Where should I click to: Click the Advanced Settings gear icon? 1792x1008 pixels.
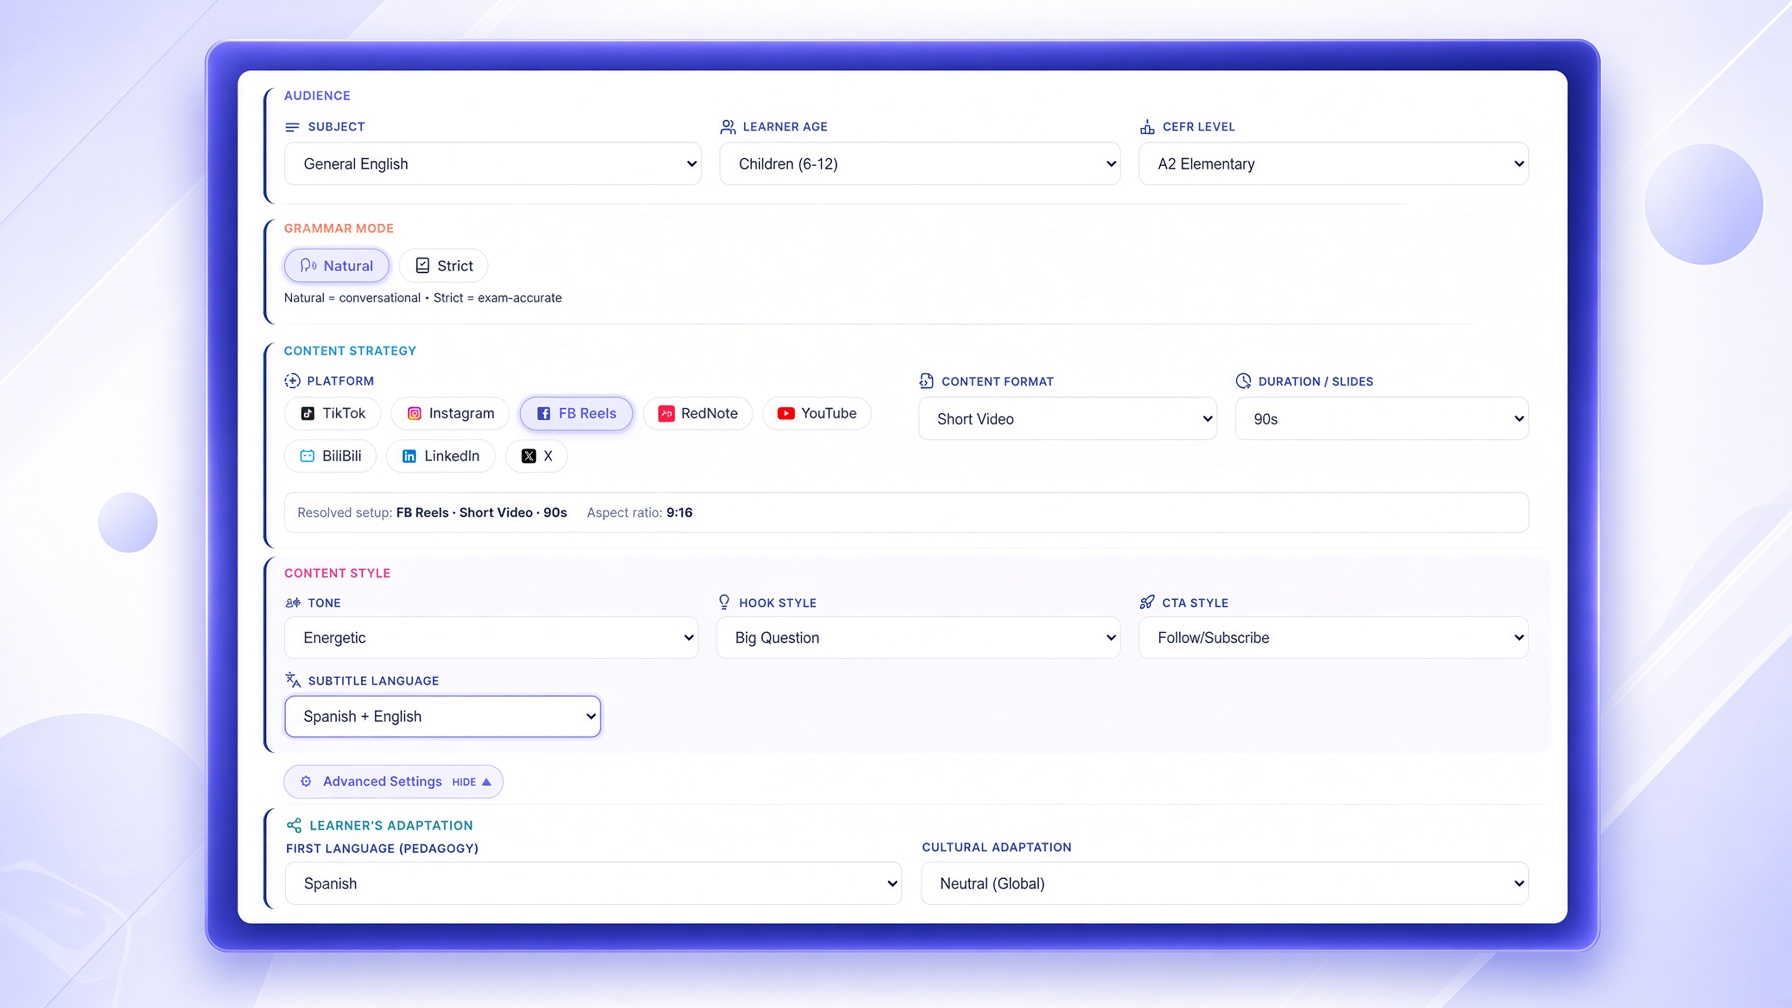pos(306,782)
